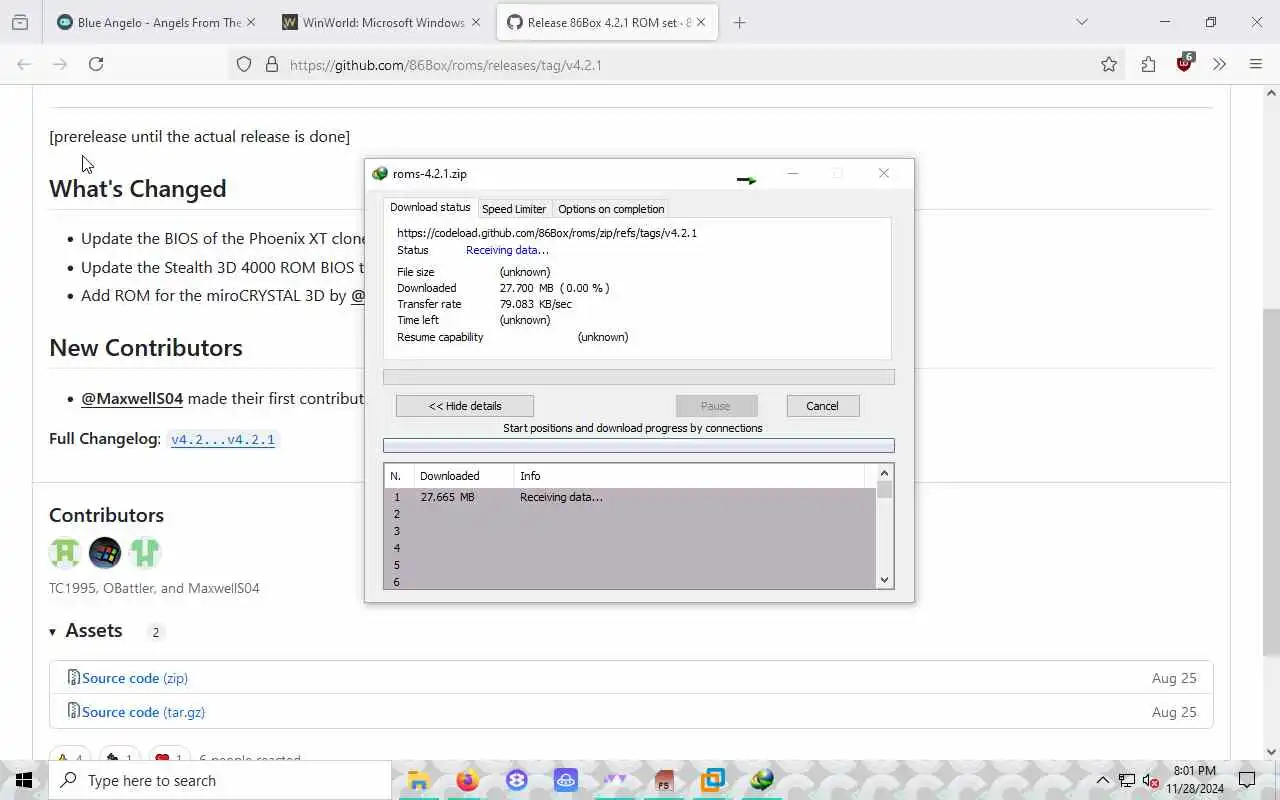
Task: Show hidden system tray icons
Action: (x=1103, y=780)
